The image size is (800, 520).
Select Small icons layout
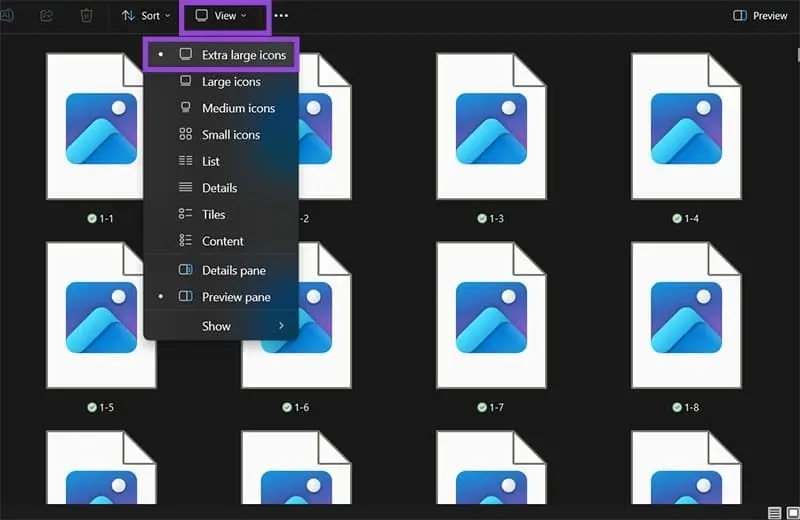pyautogui.click(x=221, y=135)
